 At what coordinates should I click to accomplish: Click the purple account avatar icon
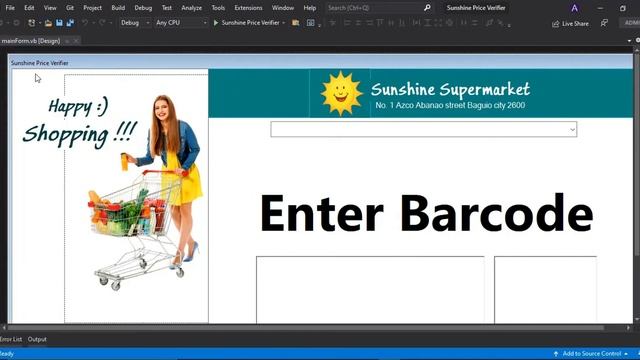point(575,8)
